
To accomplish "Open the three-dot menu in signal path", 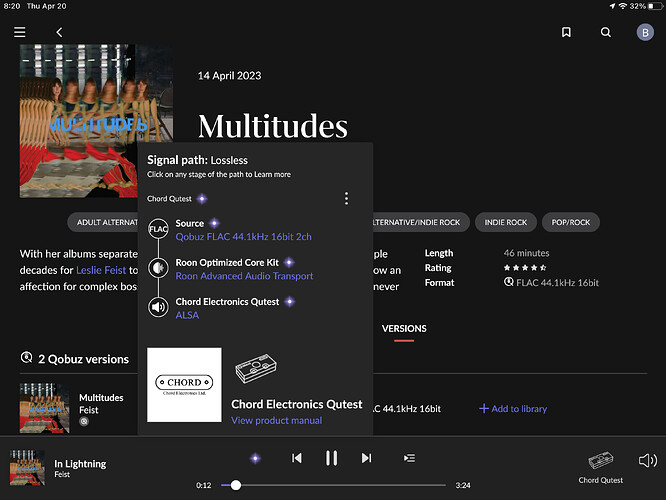I will 347,198.
